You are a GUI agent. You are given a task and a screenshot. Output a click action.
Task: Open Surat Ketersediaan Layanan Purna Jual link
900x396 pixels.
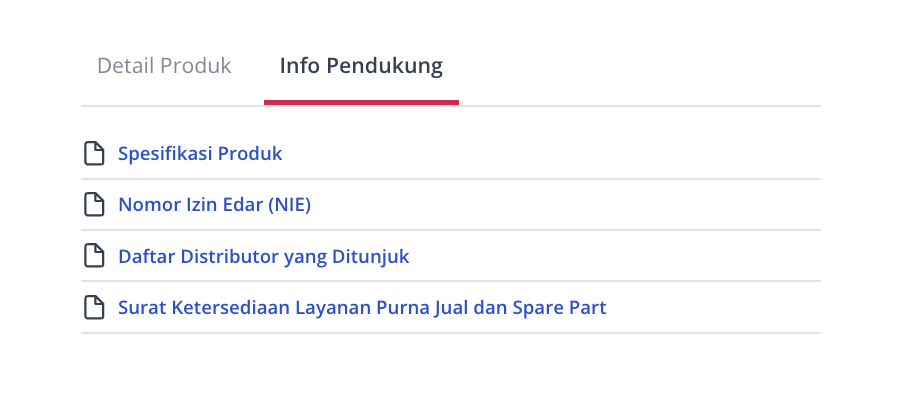coord(362,308)
